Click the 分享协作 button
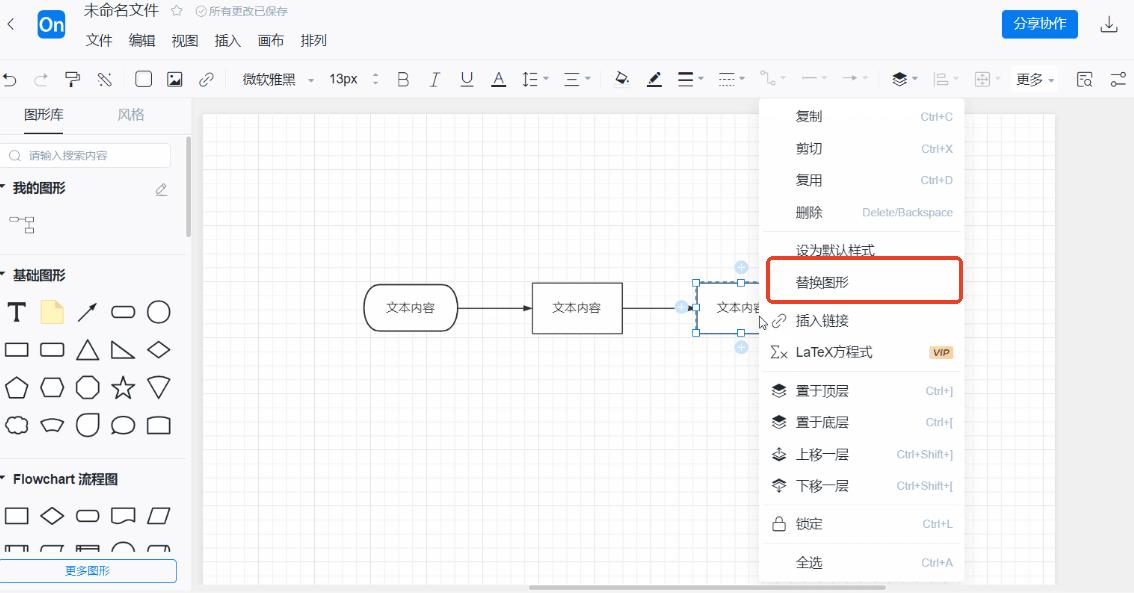 [1040, 24]
